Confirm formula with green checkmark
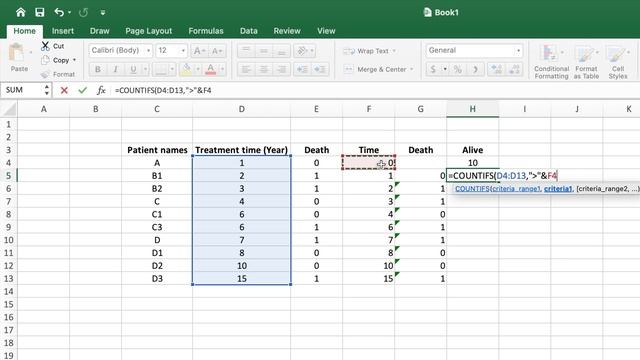The height and width of the screenshot is (360, 640). (x=82, y=90)
